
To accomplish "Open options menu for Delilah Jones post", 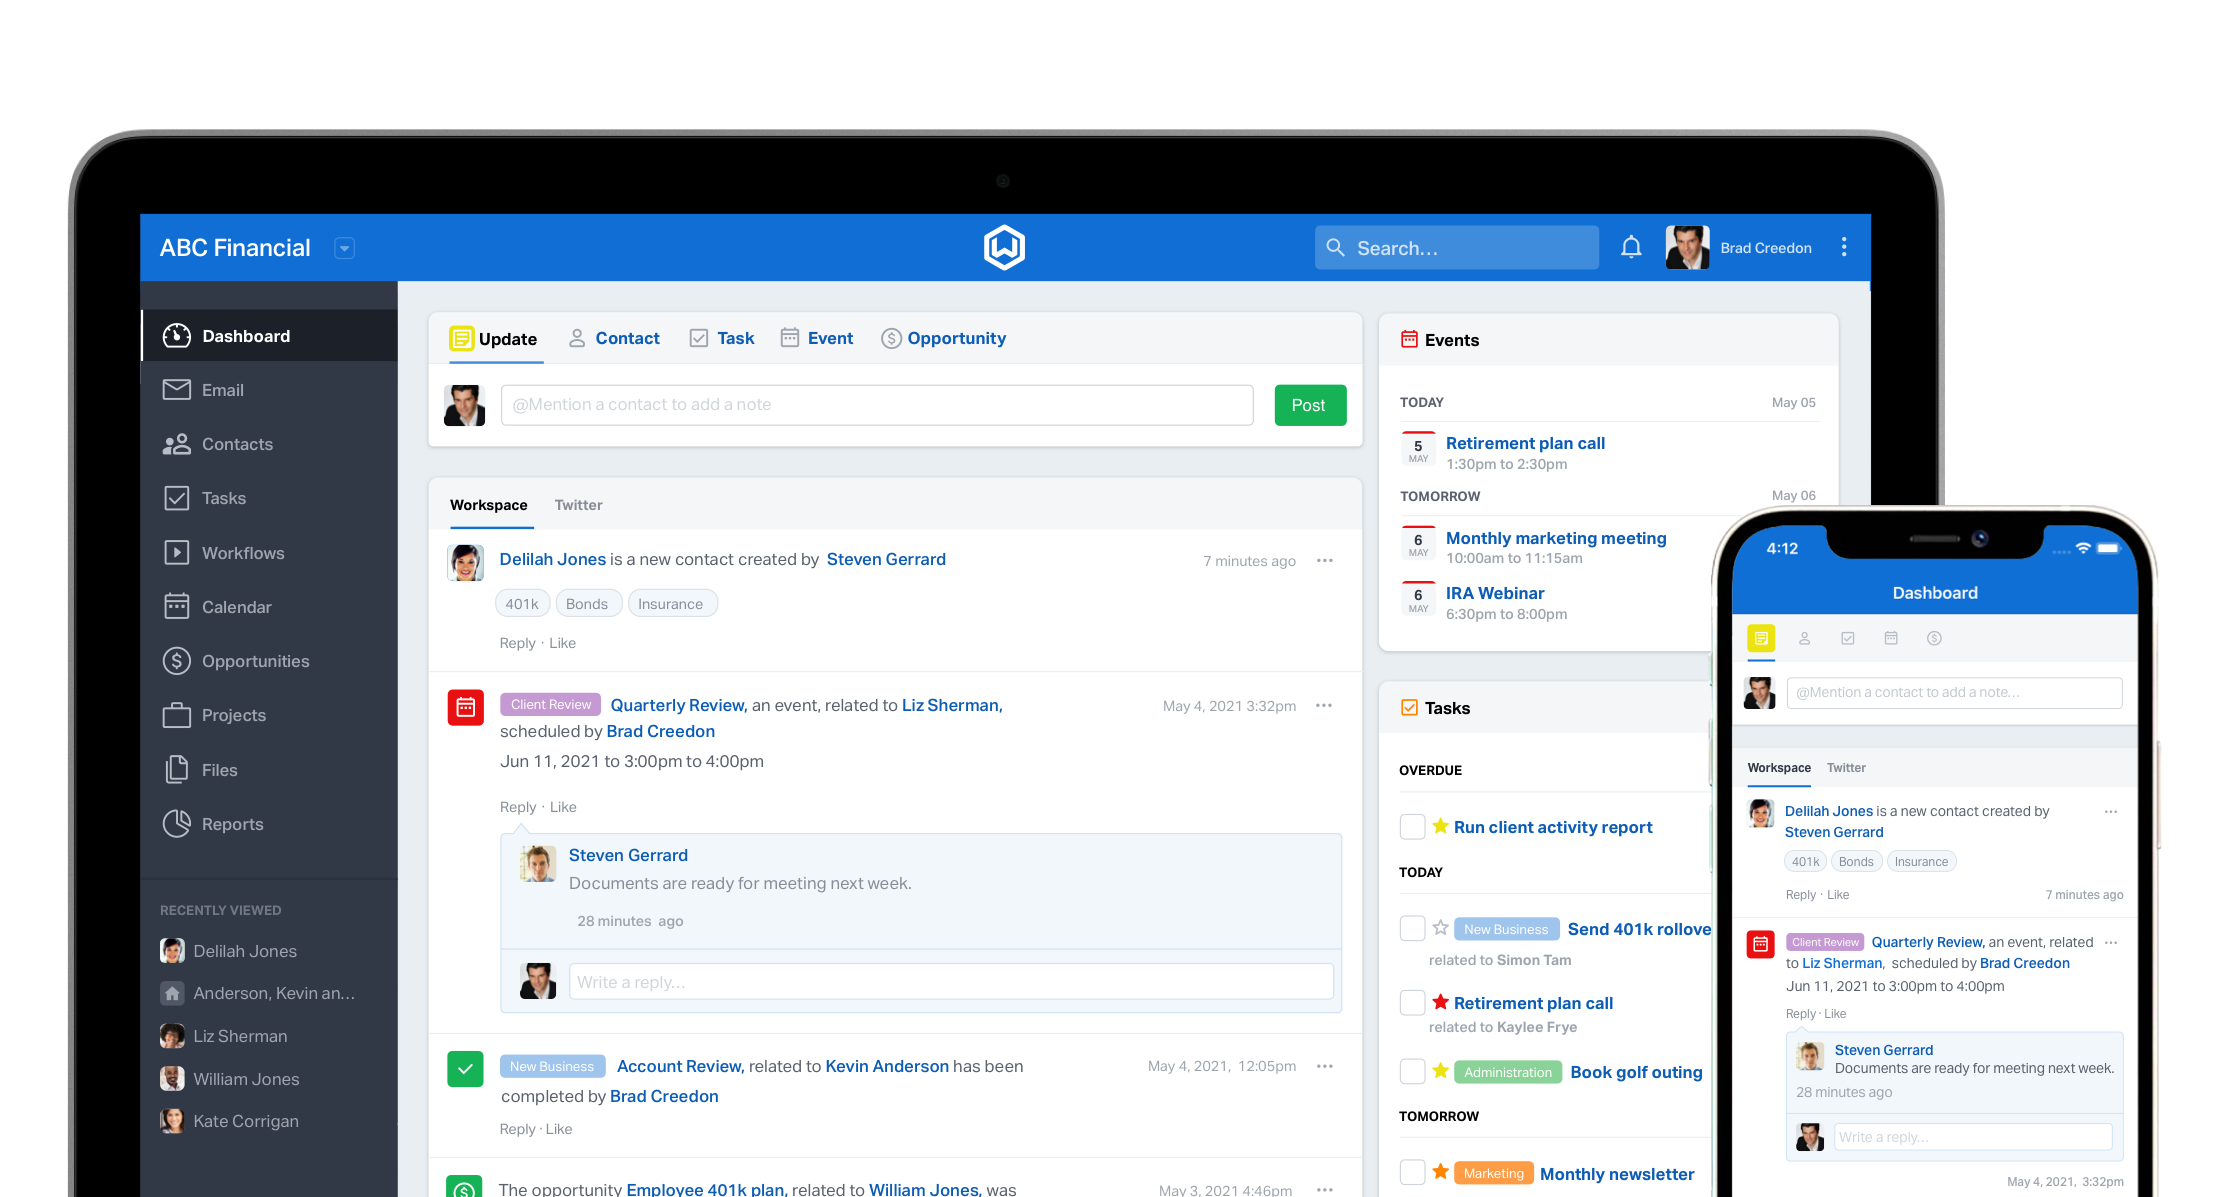I will (x=1325, y=561).
